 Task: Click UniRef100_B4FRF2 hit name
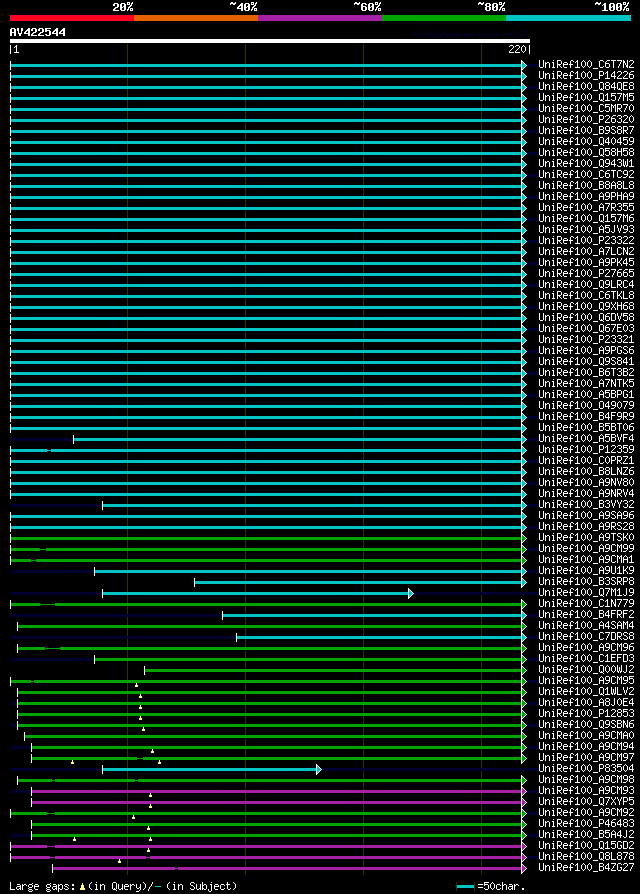[586, 615]
